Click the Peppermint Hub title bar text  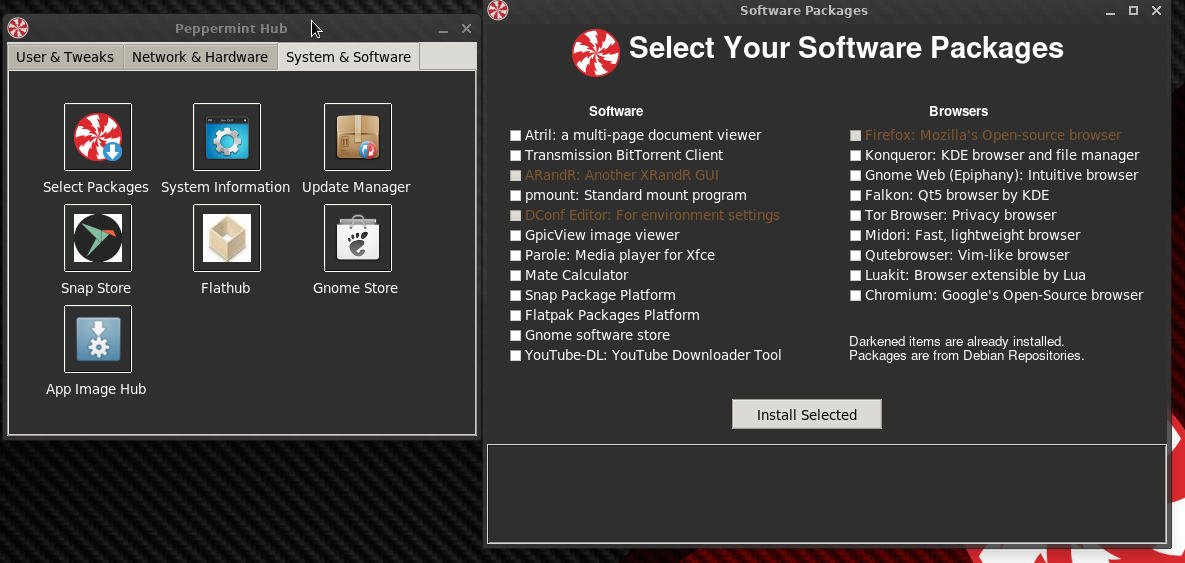pyautogui.click(x=231, y=29)
